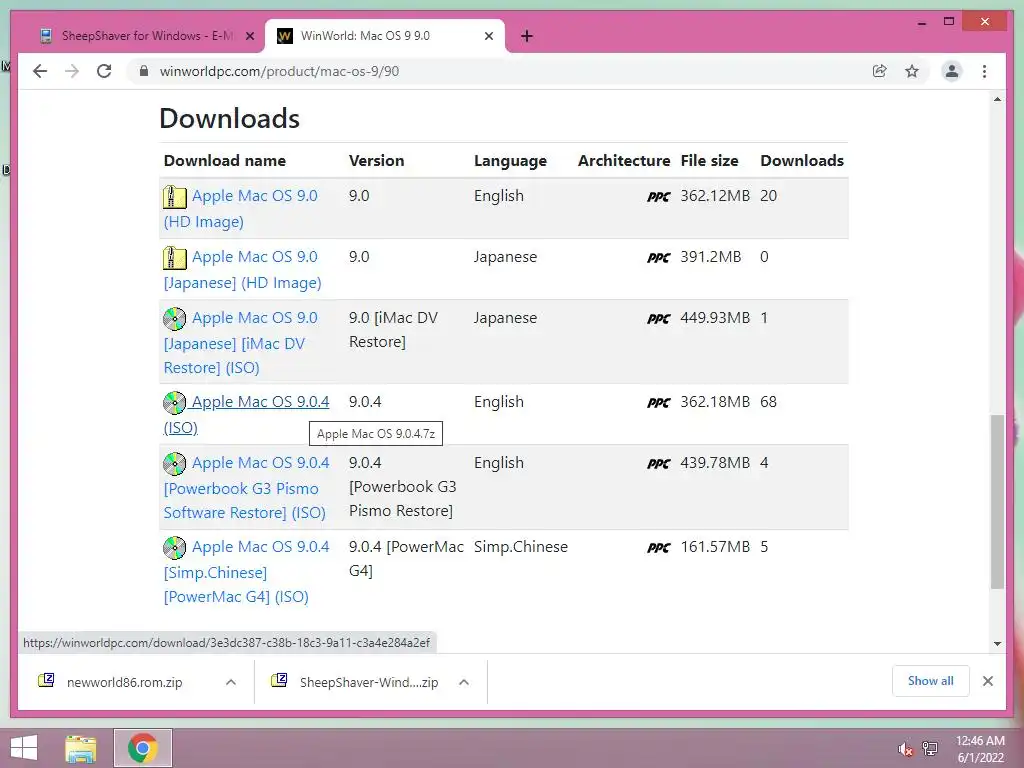1024x768 pixels.
Task: Click the Simp.Chinese language cell
Action: 520,547
